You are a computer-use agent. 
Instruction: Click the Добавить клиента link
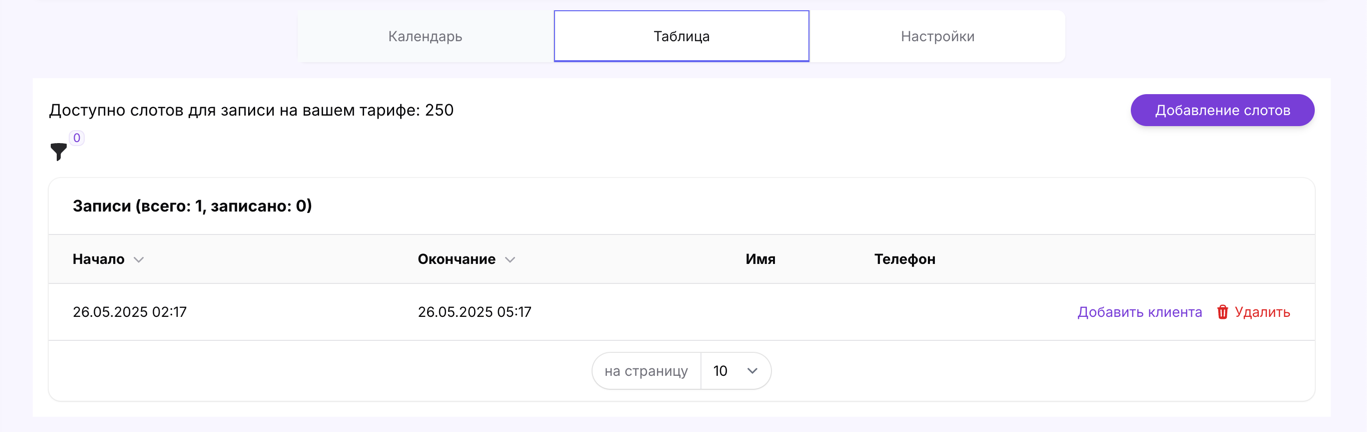tap(1139, 312)
